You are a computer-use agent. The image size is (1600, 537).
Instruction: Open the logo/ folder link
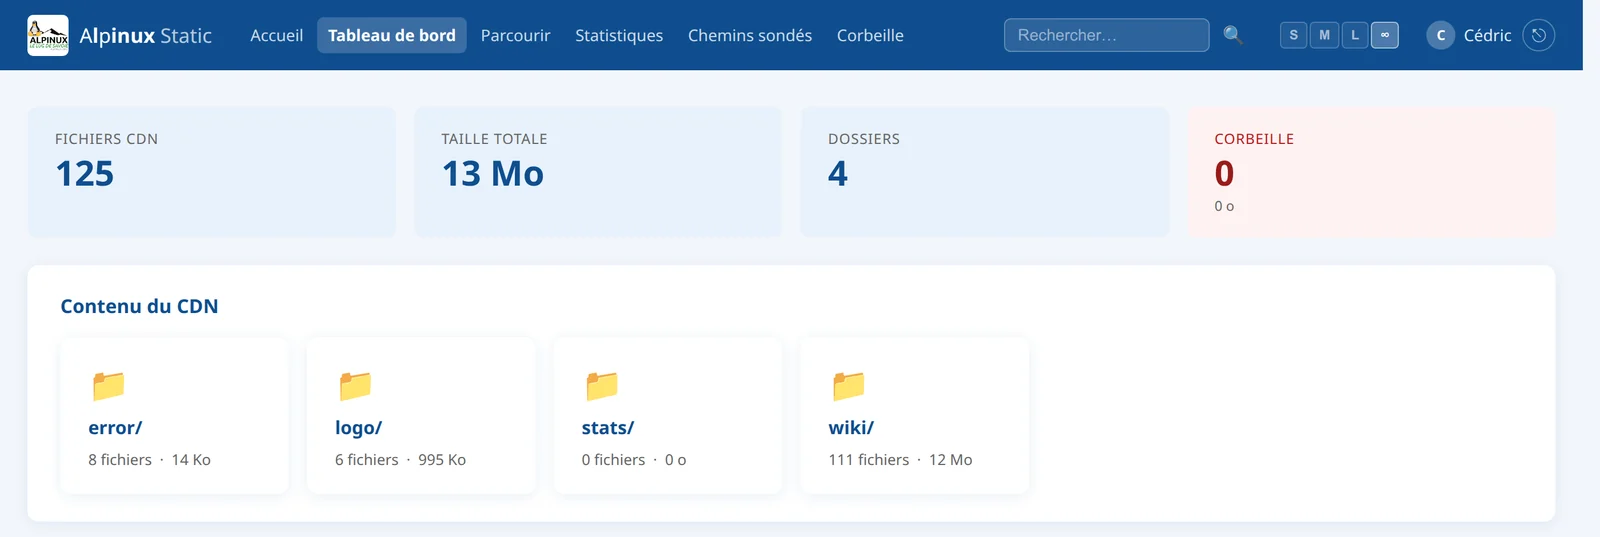(358, 428)
